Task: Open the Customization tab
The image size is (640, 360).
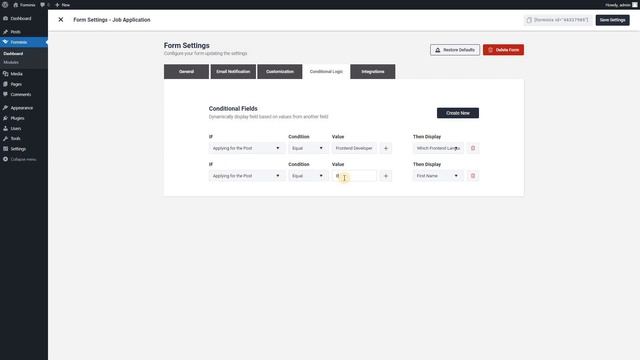Action: (280, 71)
